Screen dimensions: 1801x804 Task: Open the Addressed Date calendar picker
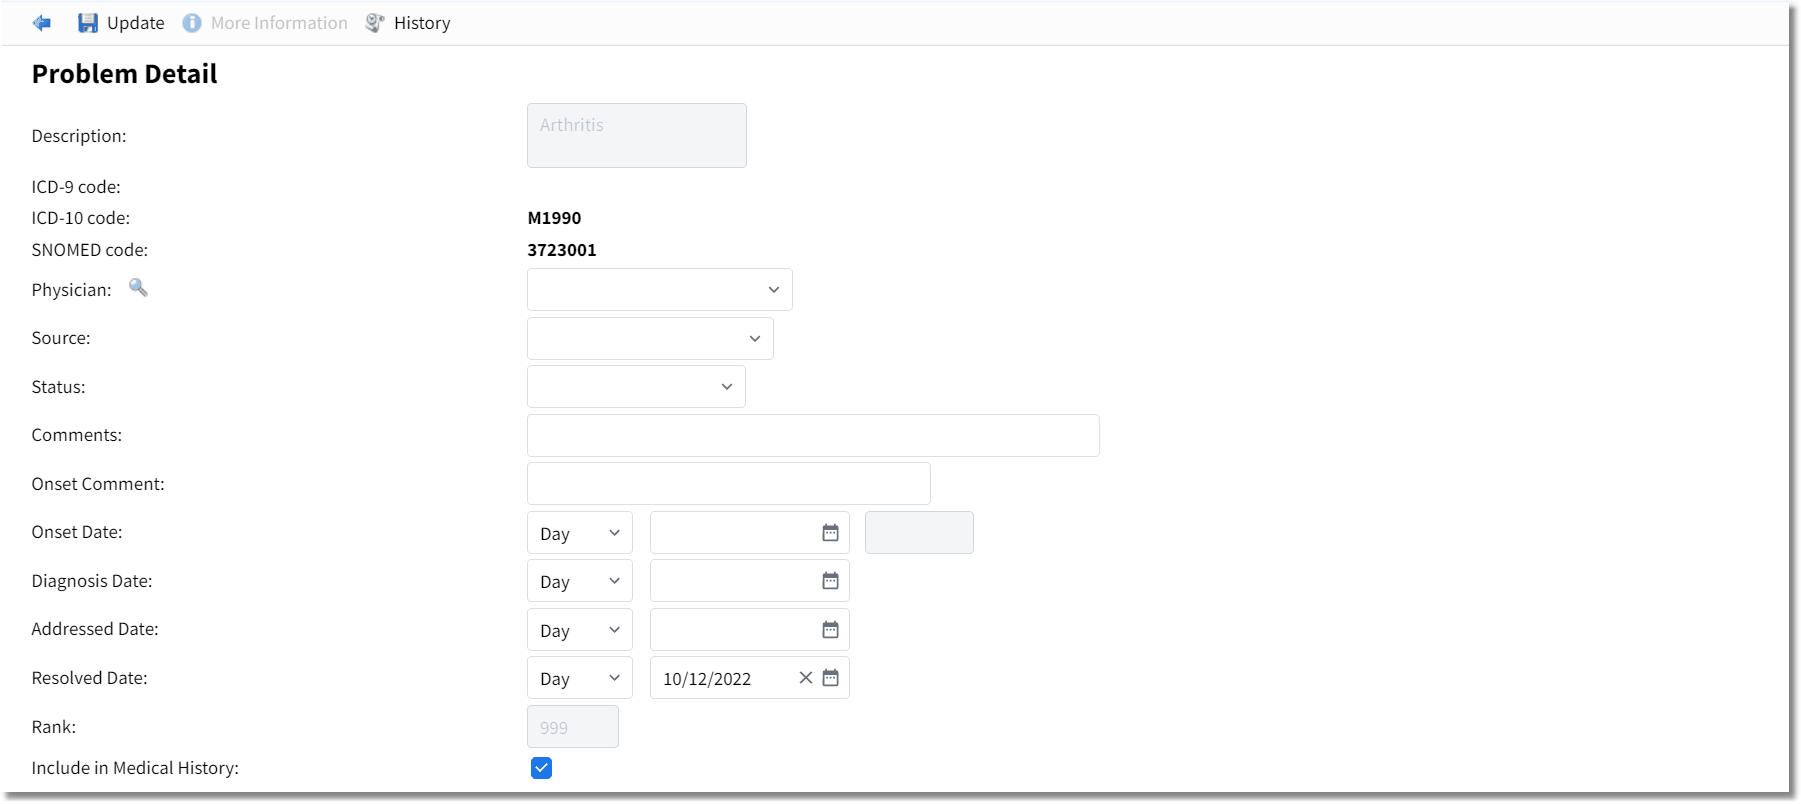tap(830, 630)
